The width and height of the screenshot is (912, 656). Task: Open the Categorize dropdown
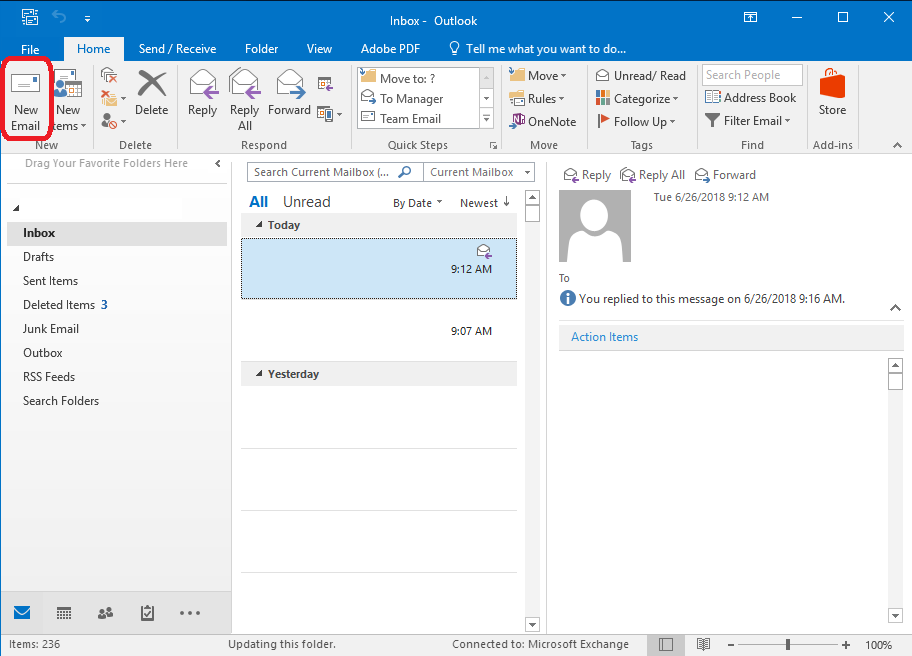pos(637,99)
